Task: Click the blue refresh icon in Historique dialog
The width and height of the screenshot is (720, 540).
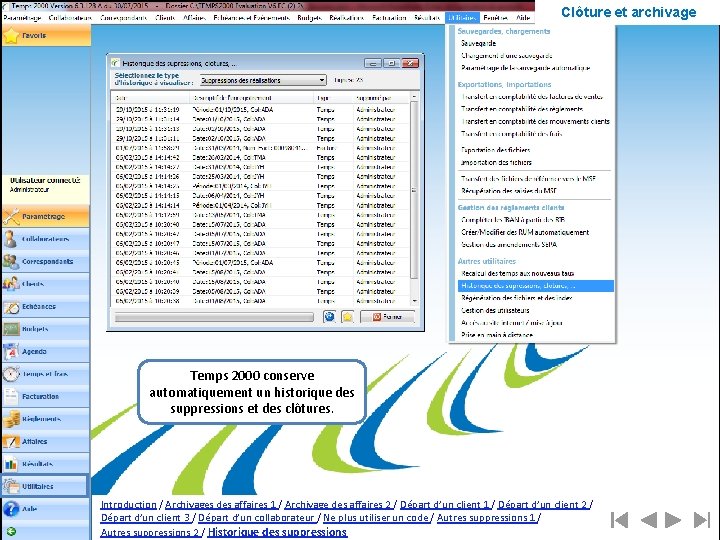Action: [329, 316]
